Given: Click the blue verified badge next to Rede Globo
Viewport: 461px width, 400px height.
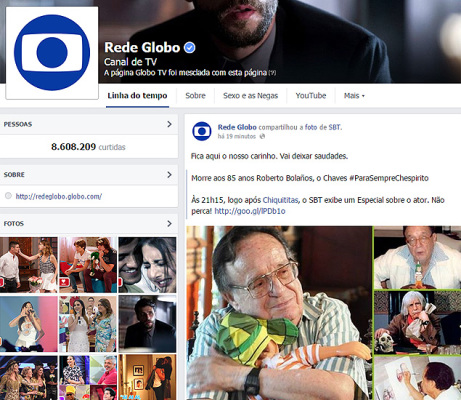Looking at the screenshot, I should tap(190, 48).
